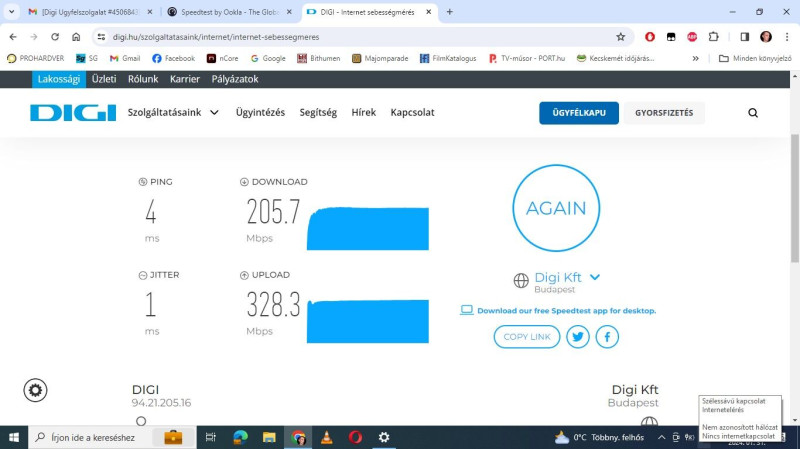Open VLC media player from taskbar
The height and width of the screenshot is (449, 800).
tap(327, 437)
